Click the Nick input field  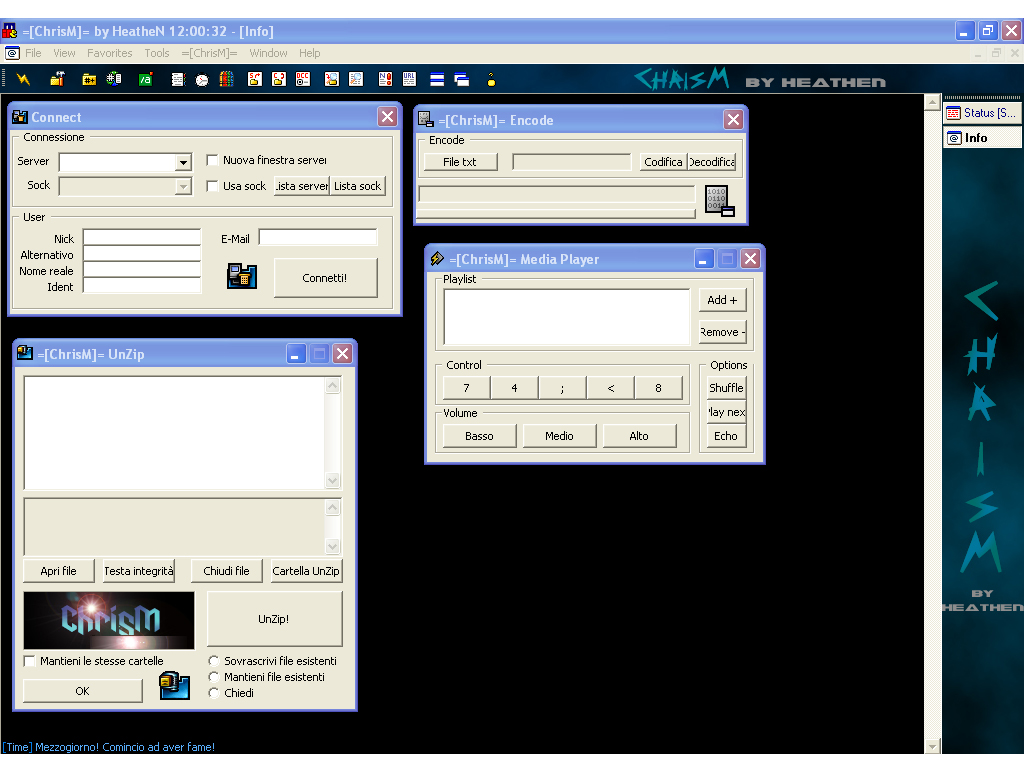pyautogui.click(x=142, y=238)
